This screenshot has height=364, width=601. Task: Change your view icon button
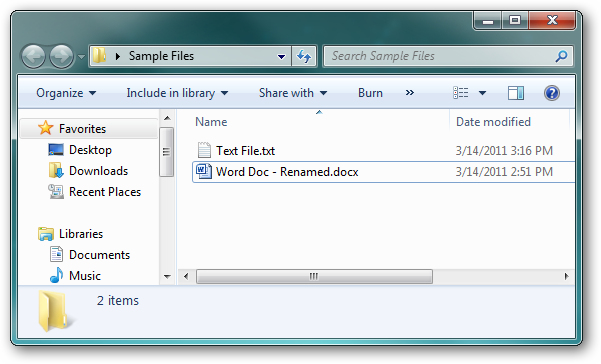click(x=460, y=93)
